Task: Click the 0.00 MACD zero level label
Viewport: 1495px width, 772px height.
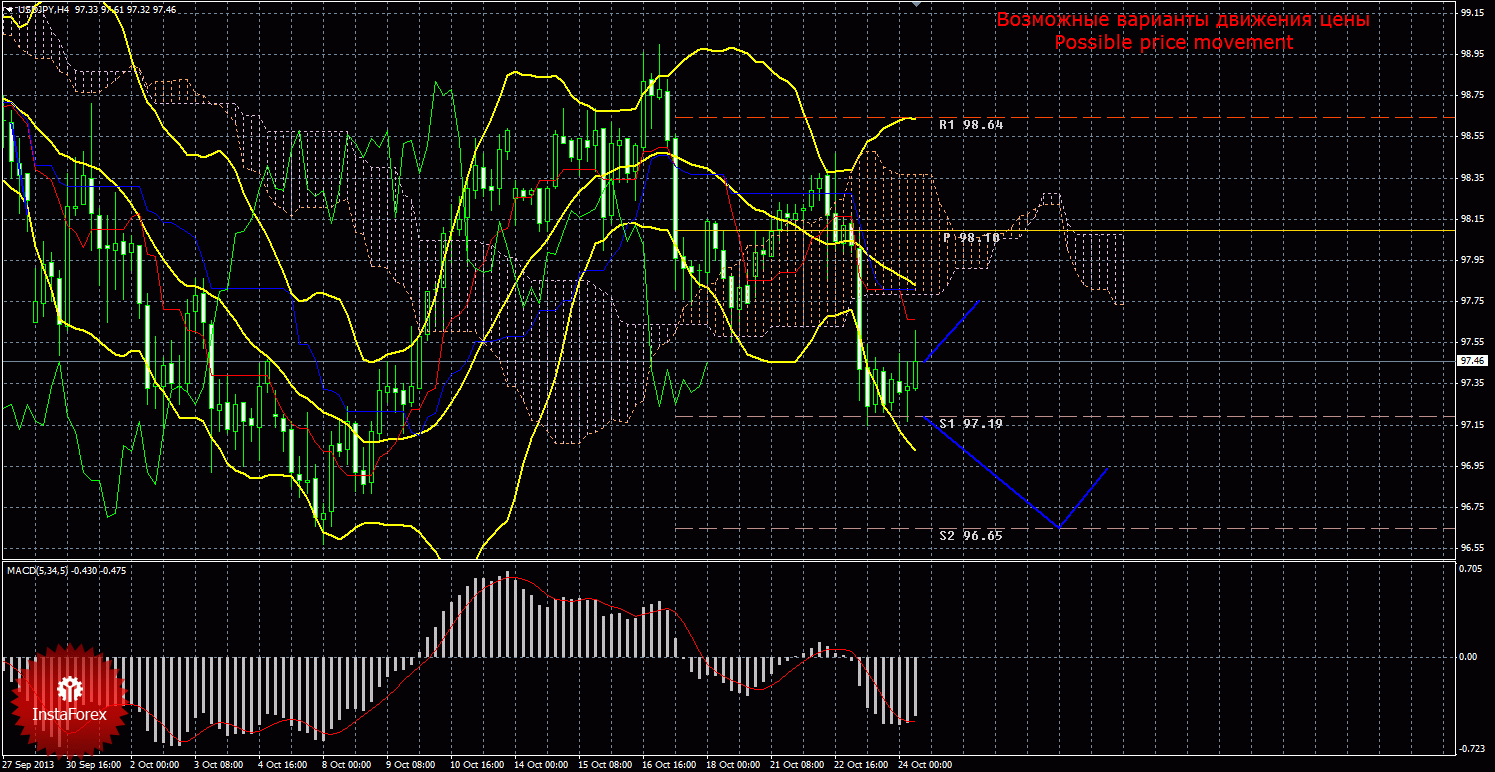Action: [1468, 657]
